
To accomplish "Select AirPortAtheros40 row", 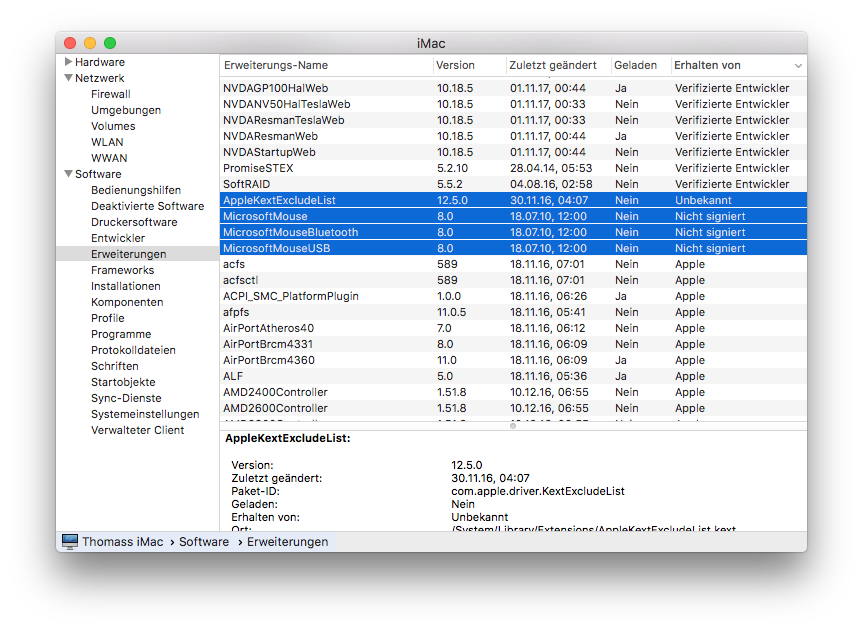I will [513, 328].
